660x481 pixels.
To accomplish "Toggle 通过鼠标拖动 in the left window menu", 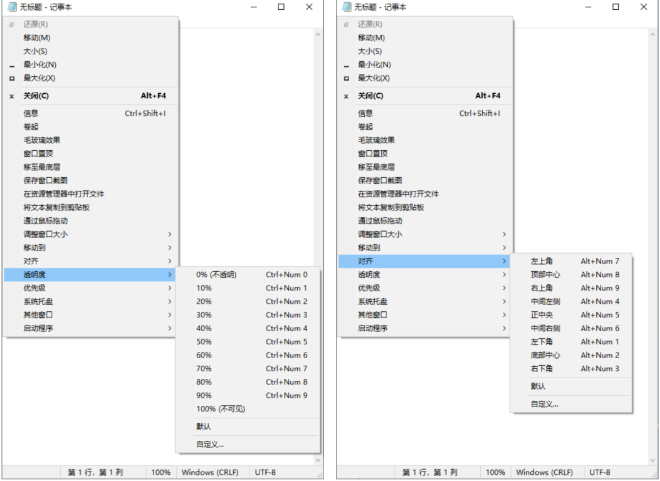I will coord(45,220).
